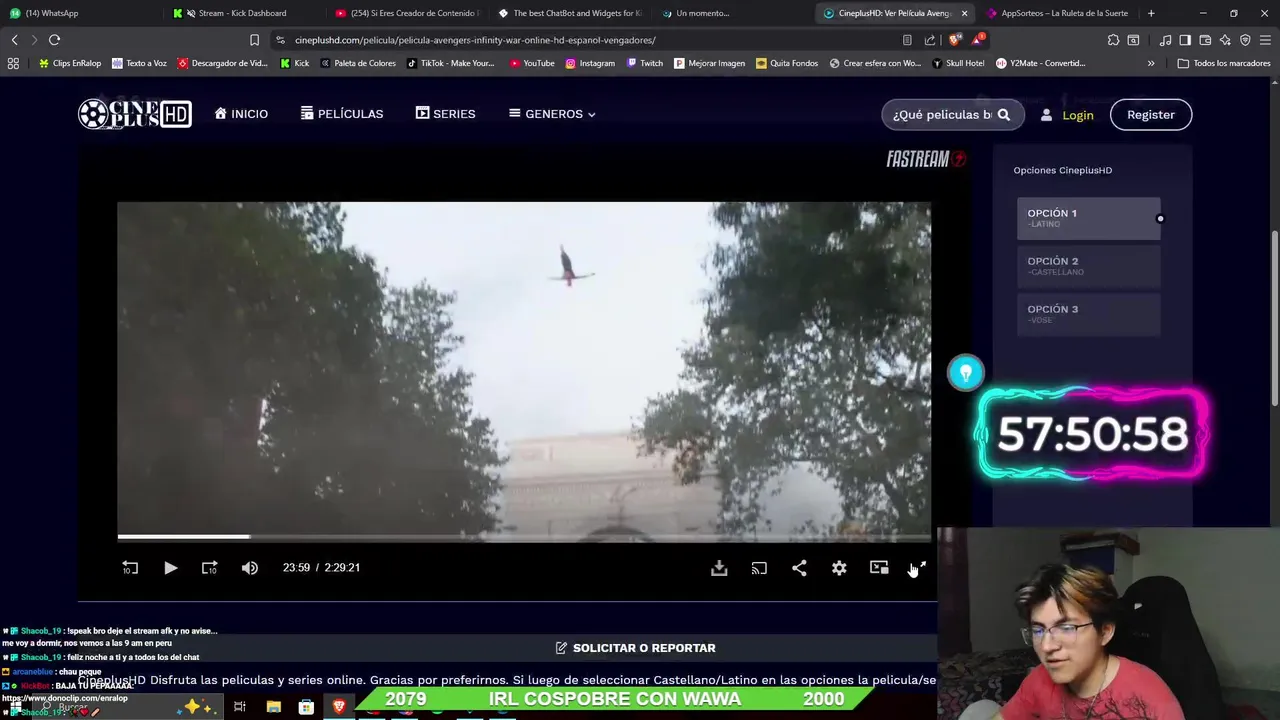
Task: Select OPCIÓN 2 Castellano server
Action: (x=1088, y=266)
